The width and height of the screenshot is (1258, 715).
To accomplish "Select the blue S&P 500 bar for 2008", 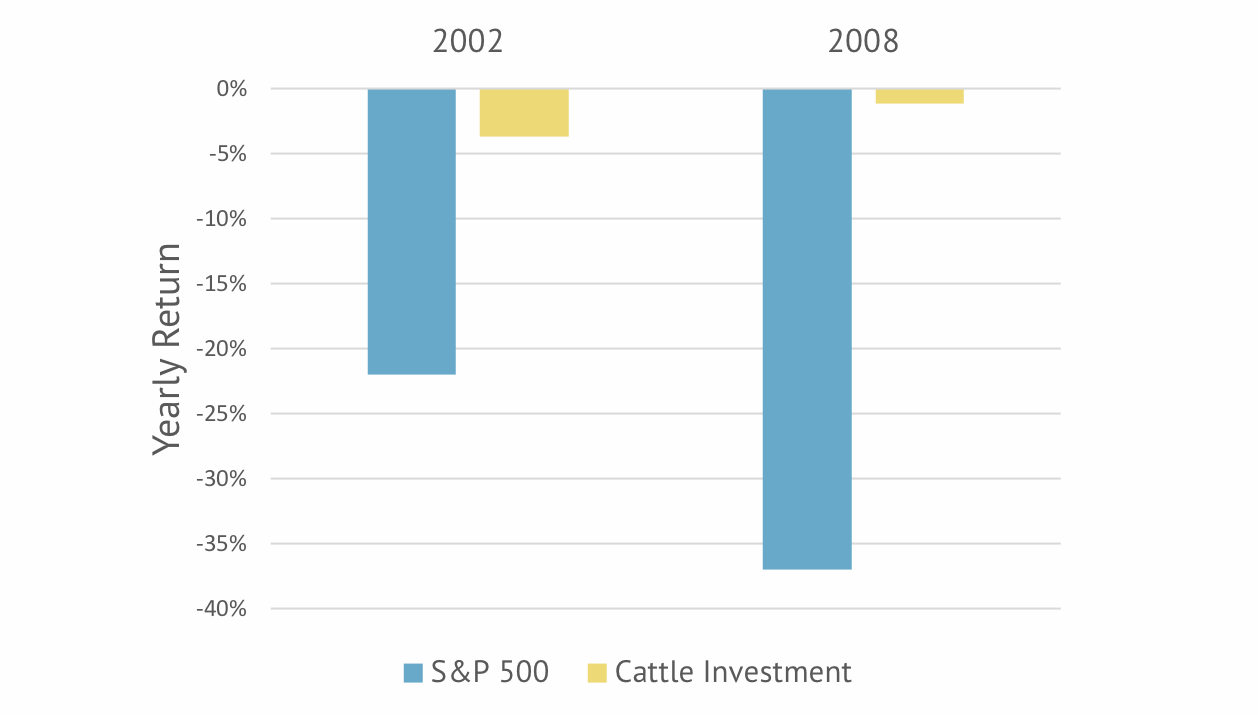I will click(x=807, y=328).
